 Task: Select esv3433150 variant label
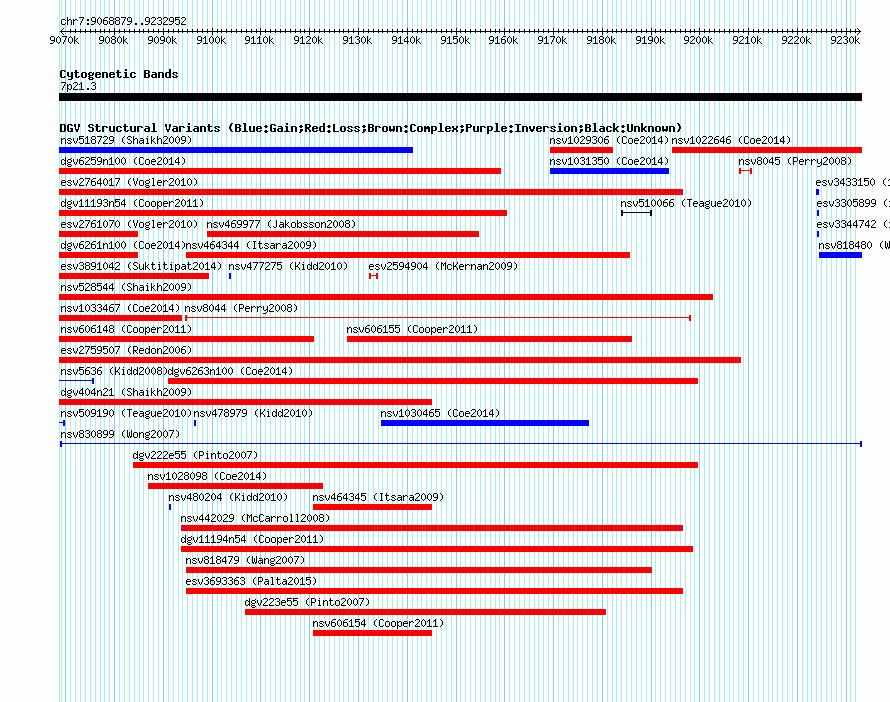click(853, 182)
